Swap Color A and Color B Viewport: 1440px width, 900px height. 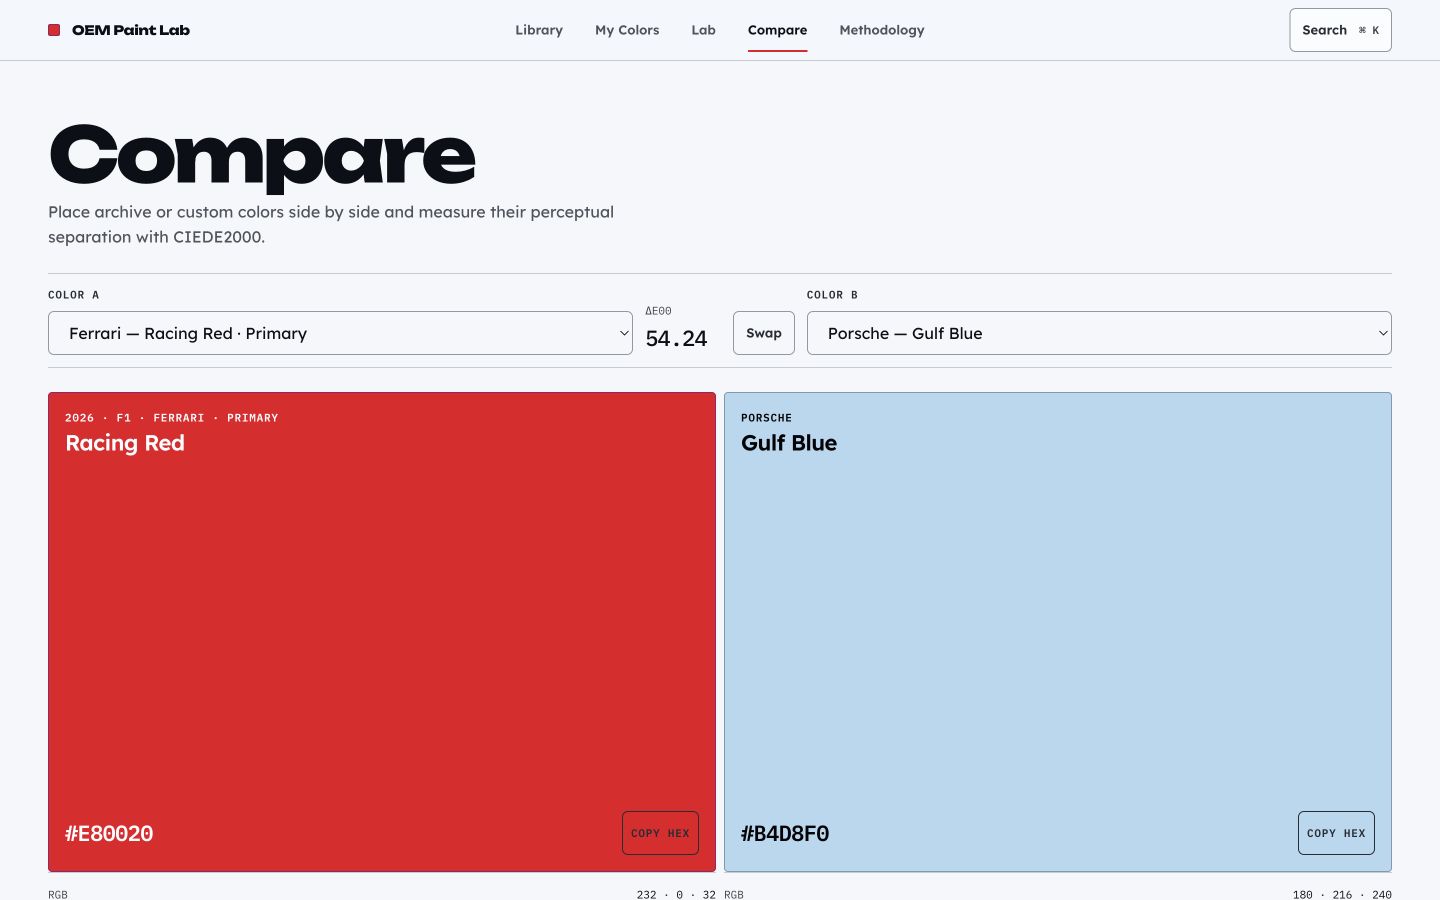pyautogui.click(x=764, y=333)
